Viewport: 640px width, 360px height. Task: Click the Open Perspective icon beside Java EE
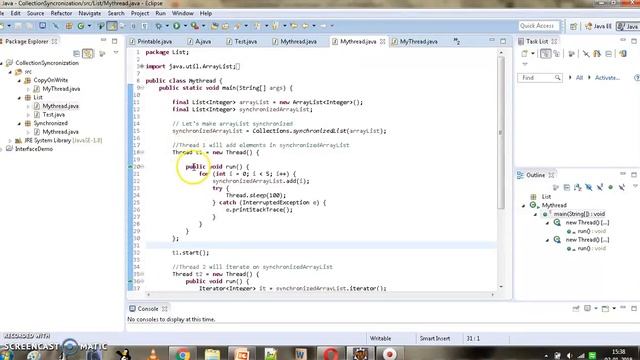pos(573,26)
